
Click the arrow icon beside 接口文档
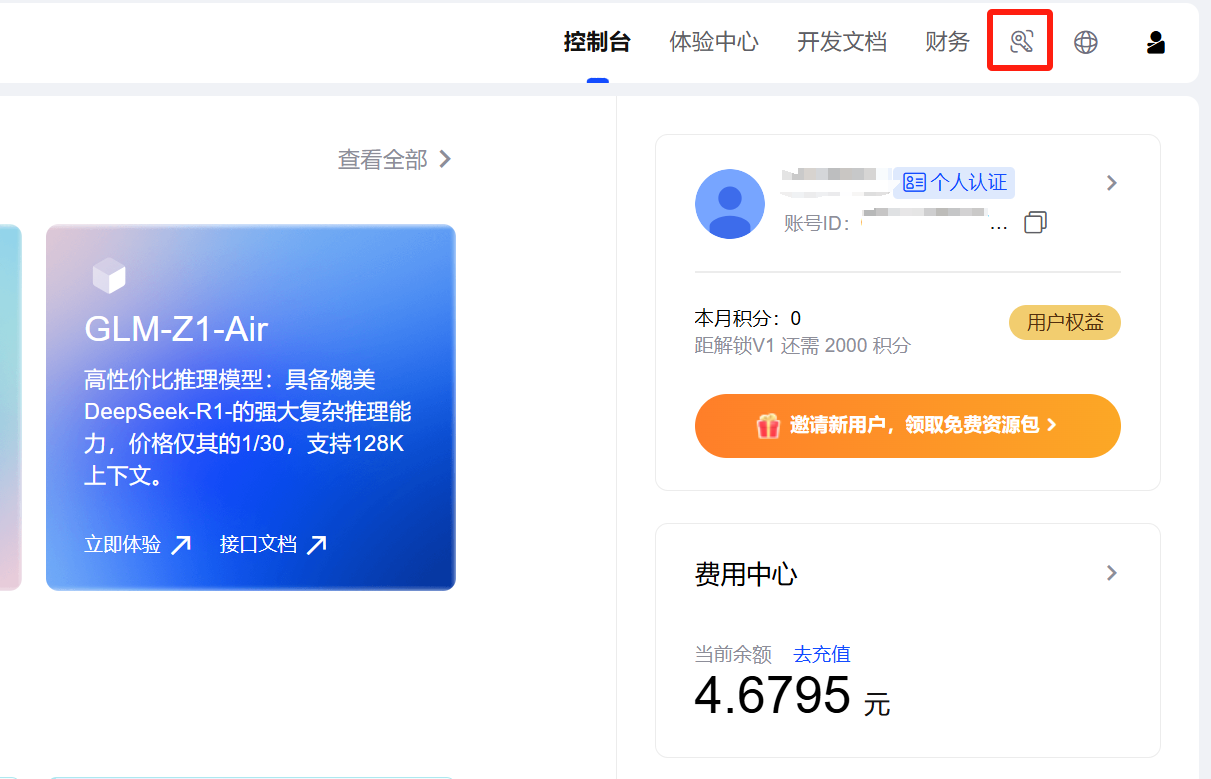316,545
